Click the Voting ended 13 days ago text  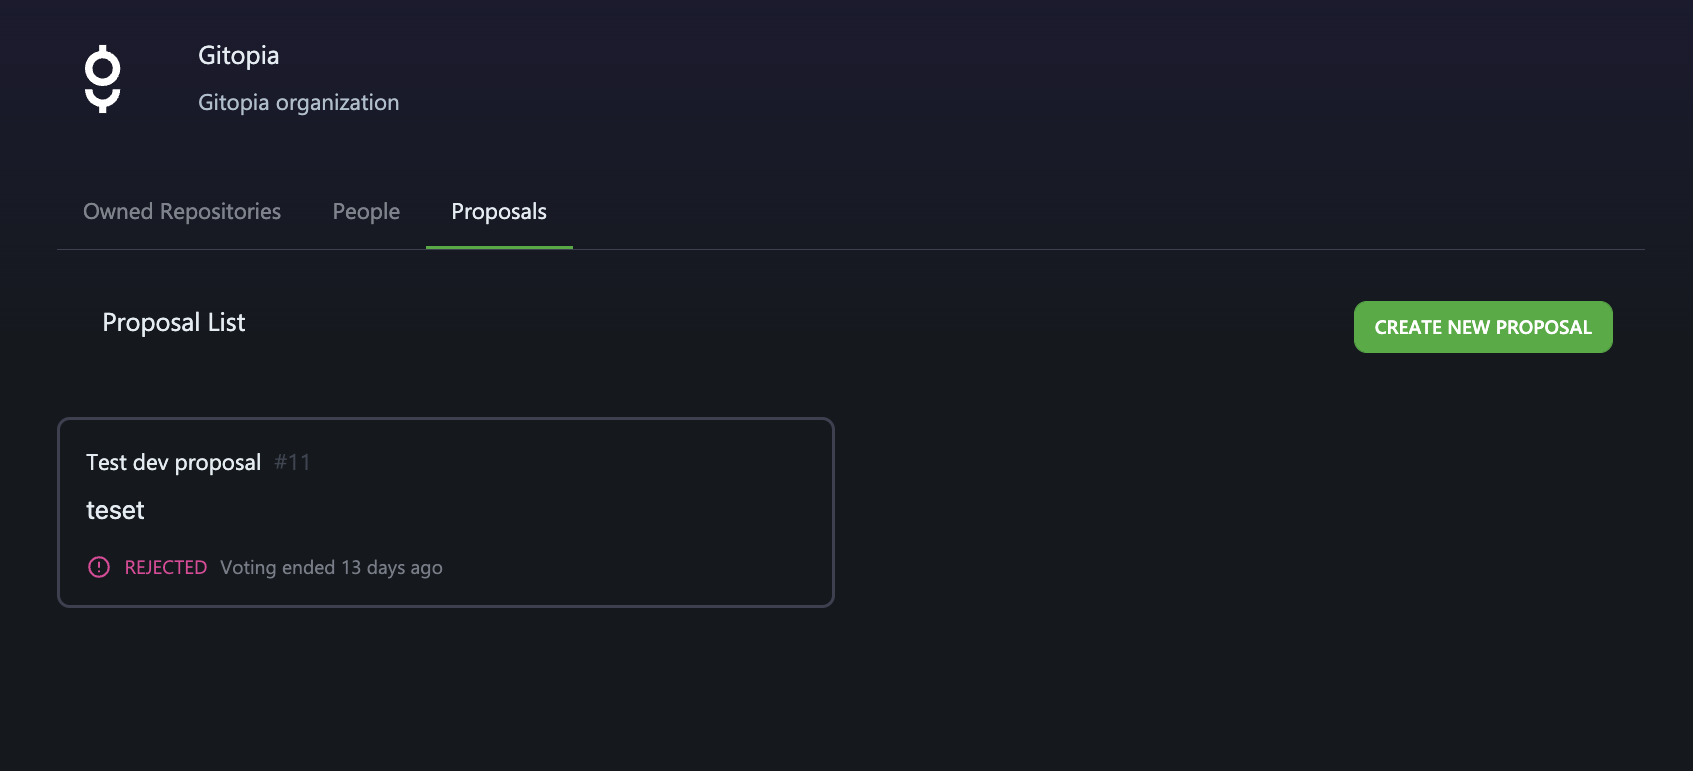[331, 567]
